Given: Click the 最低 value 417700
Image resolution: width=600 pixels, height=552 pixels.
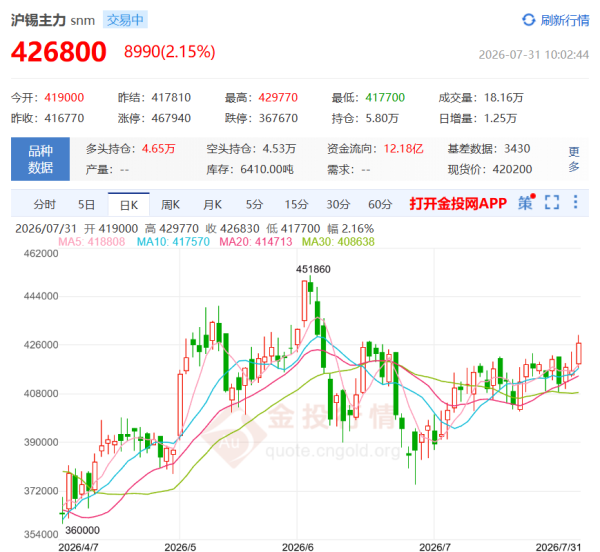Looking at the screenshot, I should (385, 98).
